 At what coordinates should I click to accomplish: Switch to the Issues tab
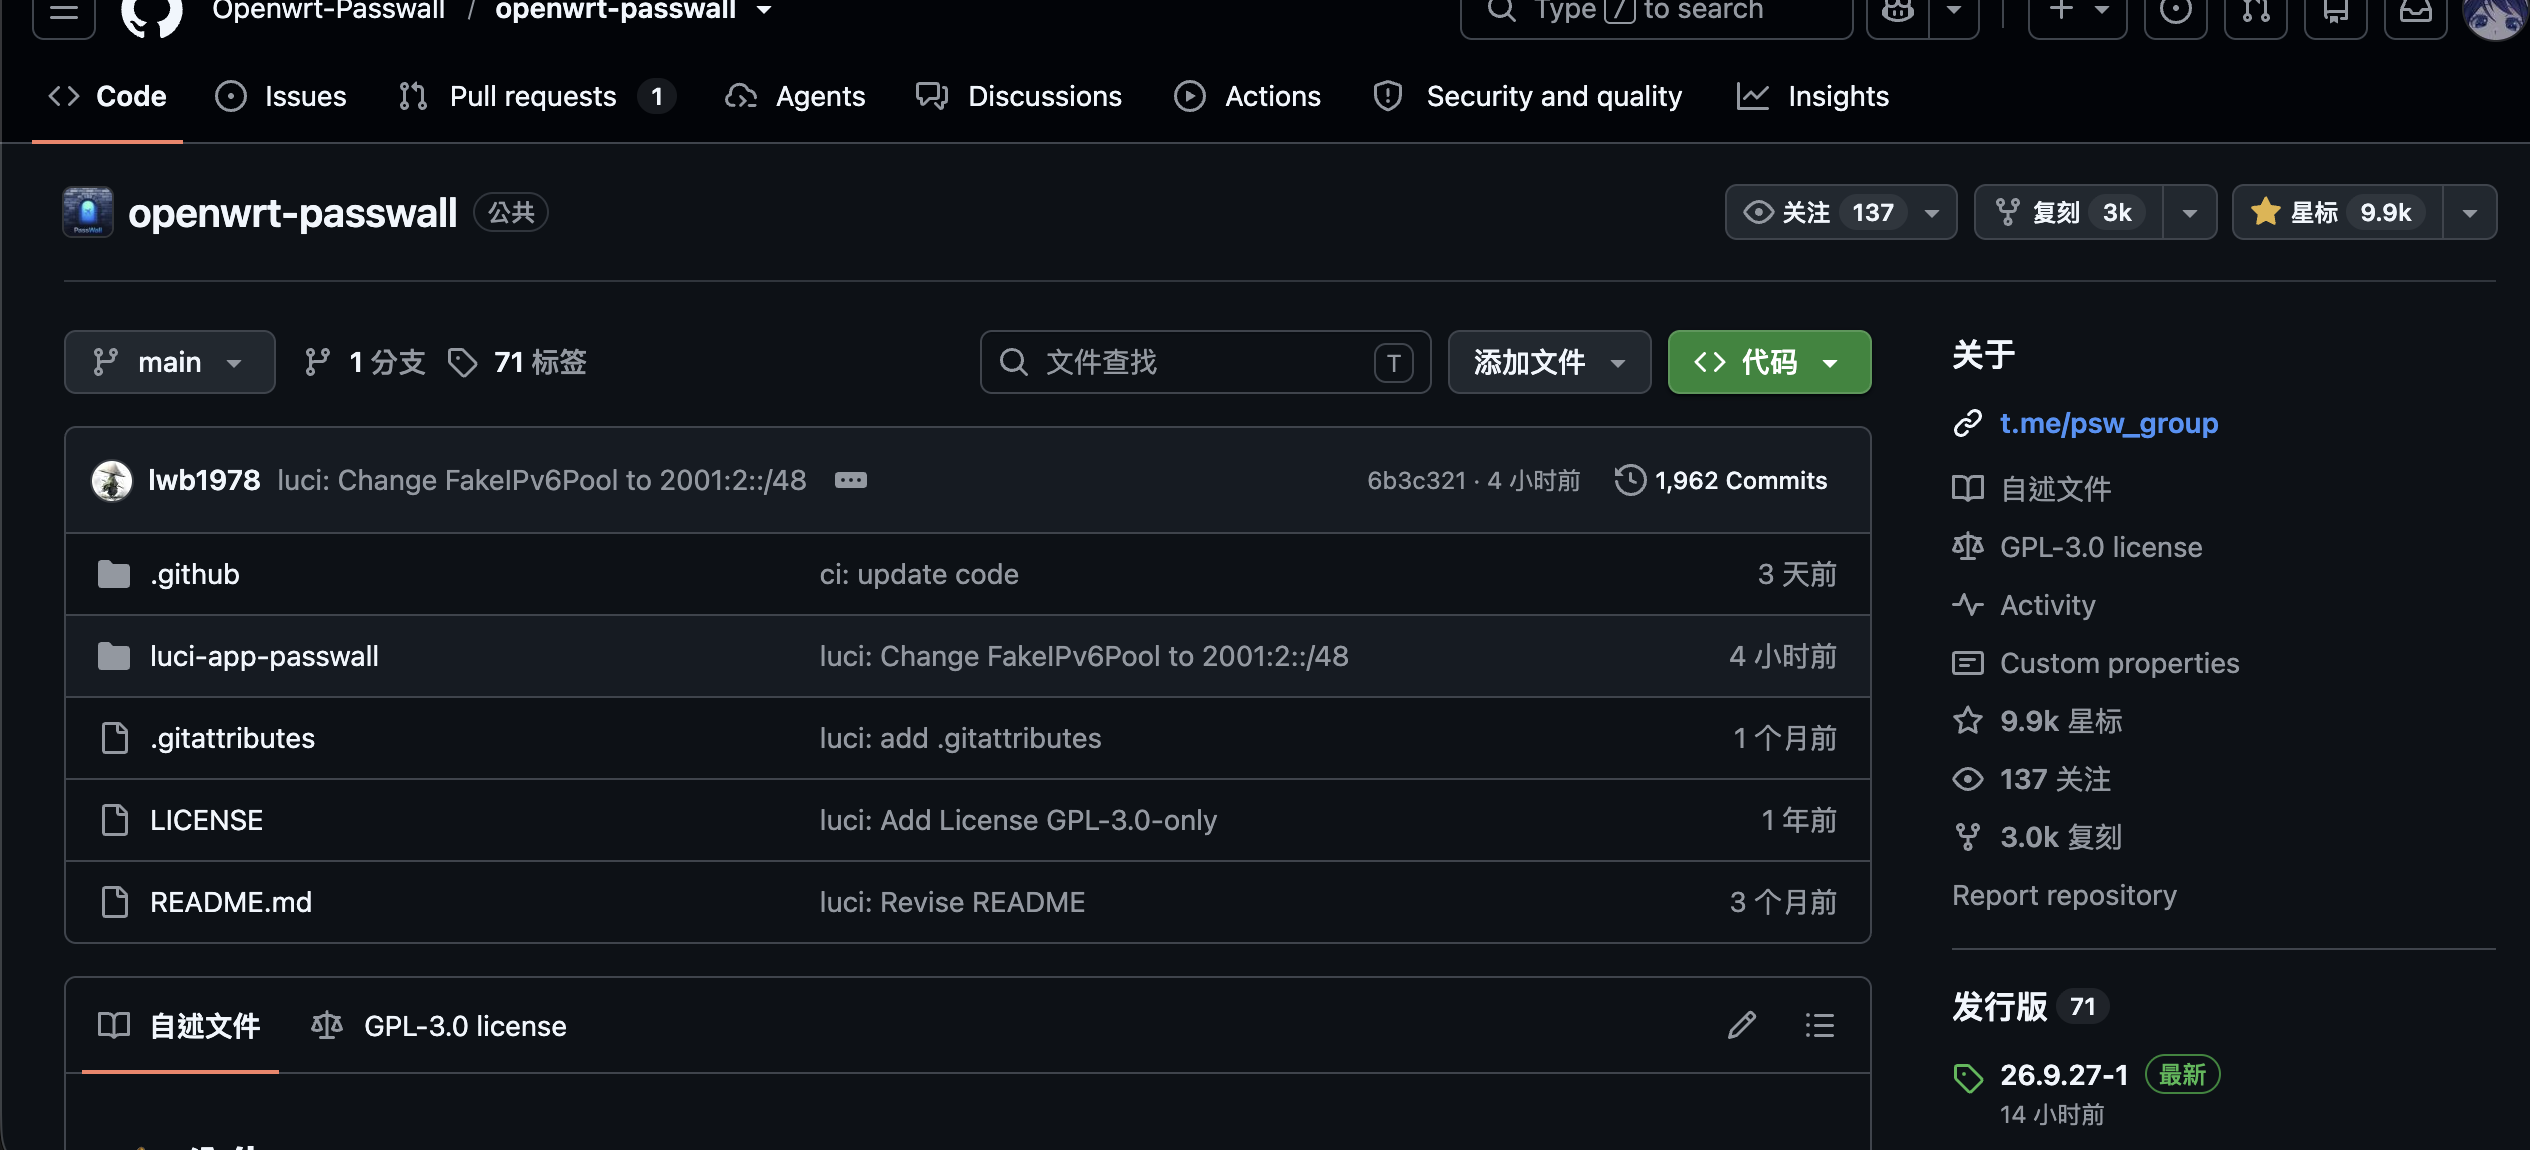tap(281, 96)
